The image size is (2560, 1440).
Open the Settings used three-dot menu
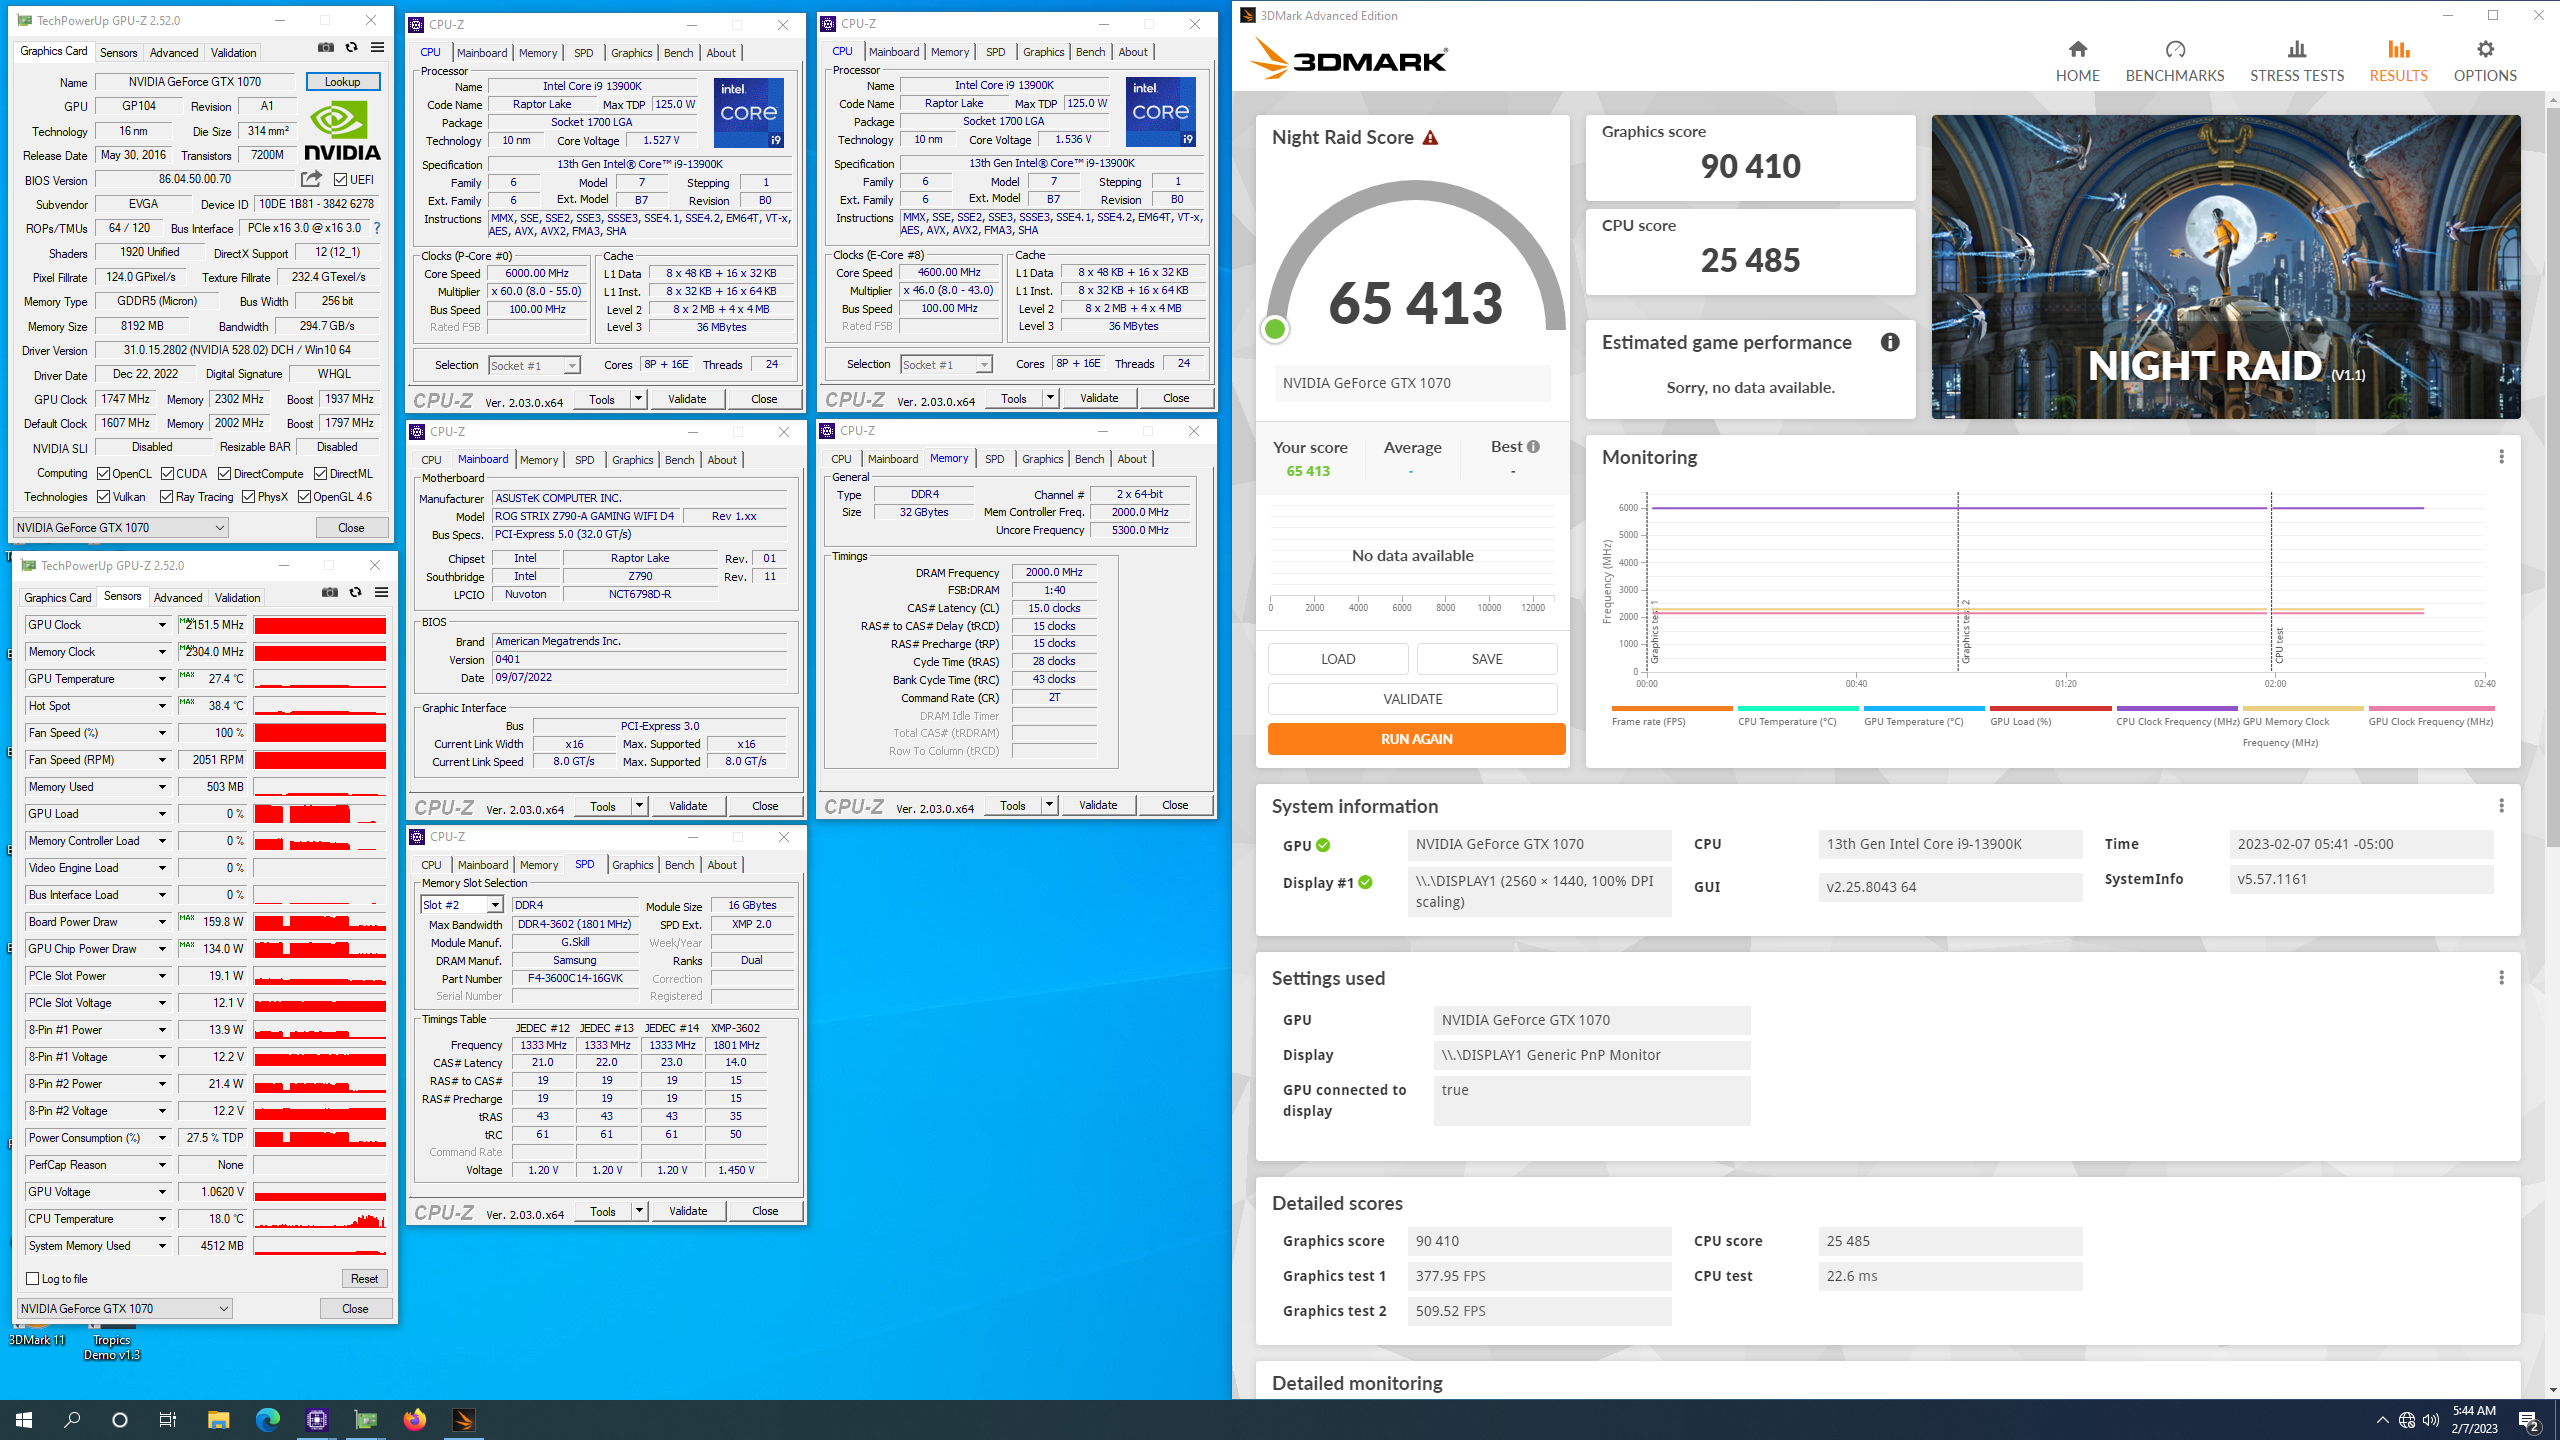(2501, 978)
